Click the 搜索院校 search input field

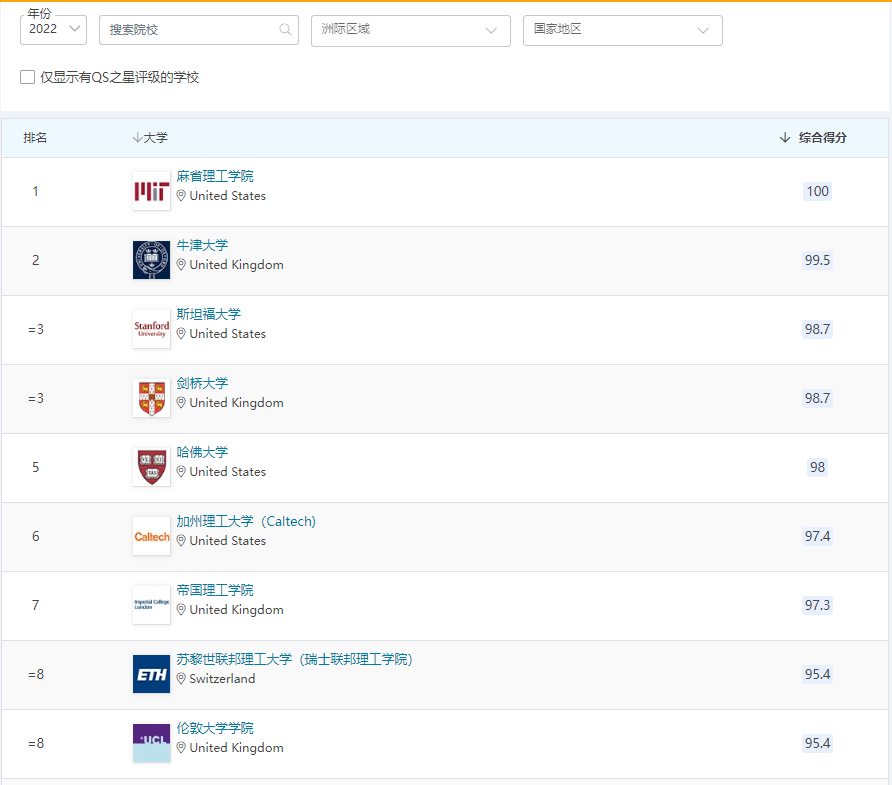pyautogui.click(x=199, y=30)
